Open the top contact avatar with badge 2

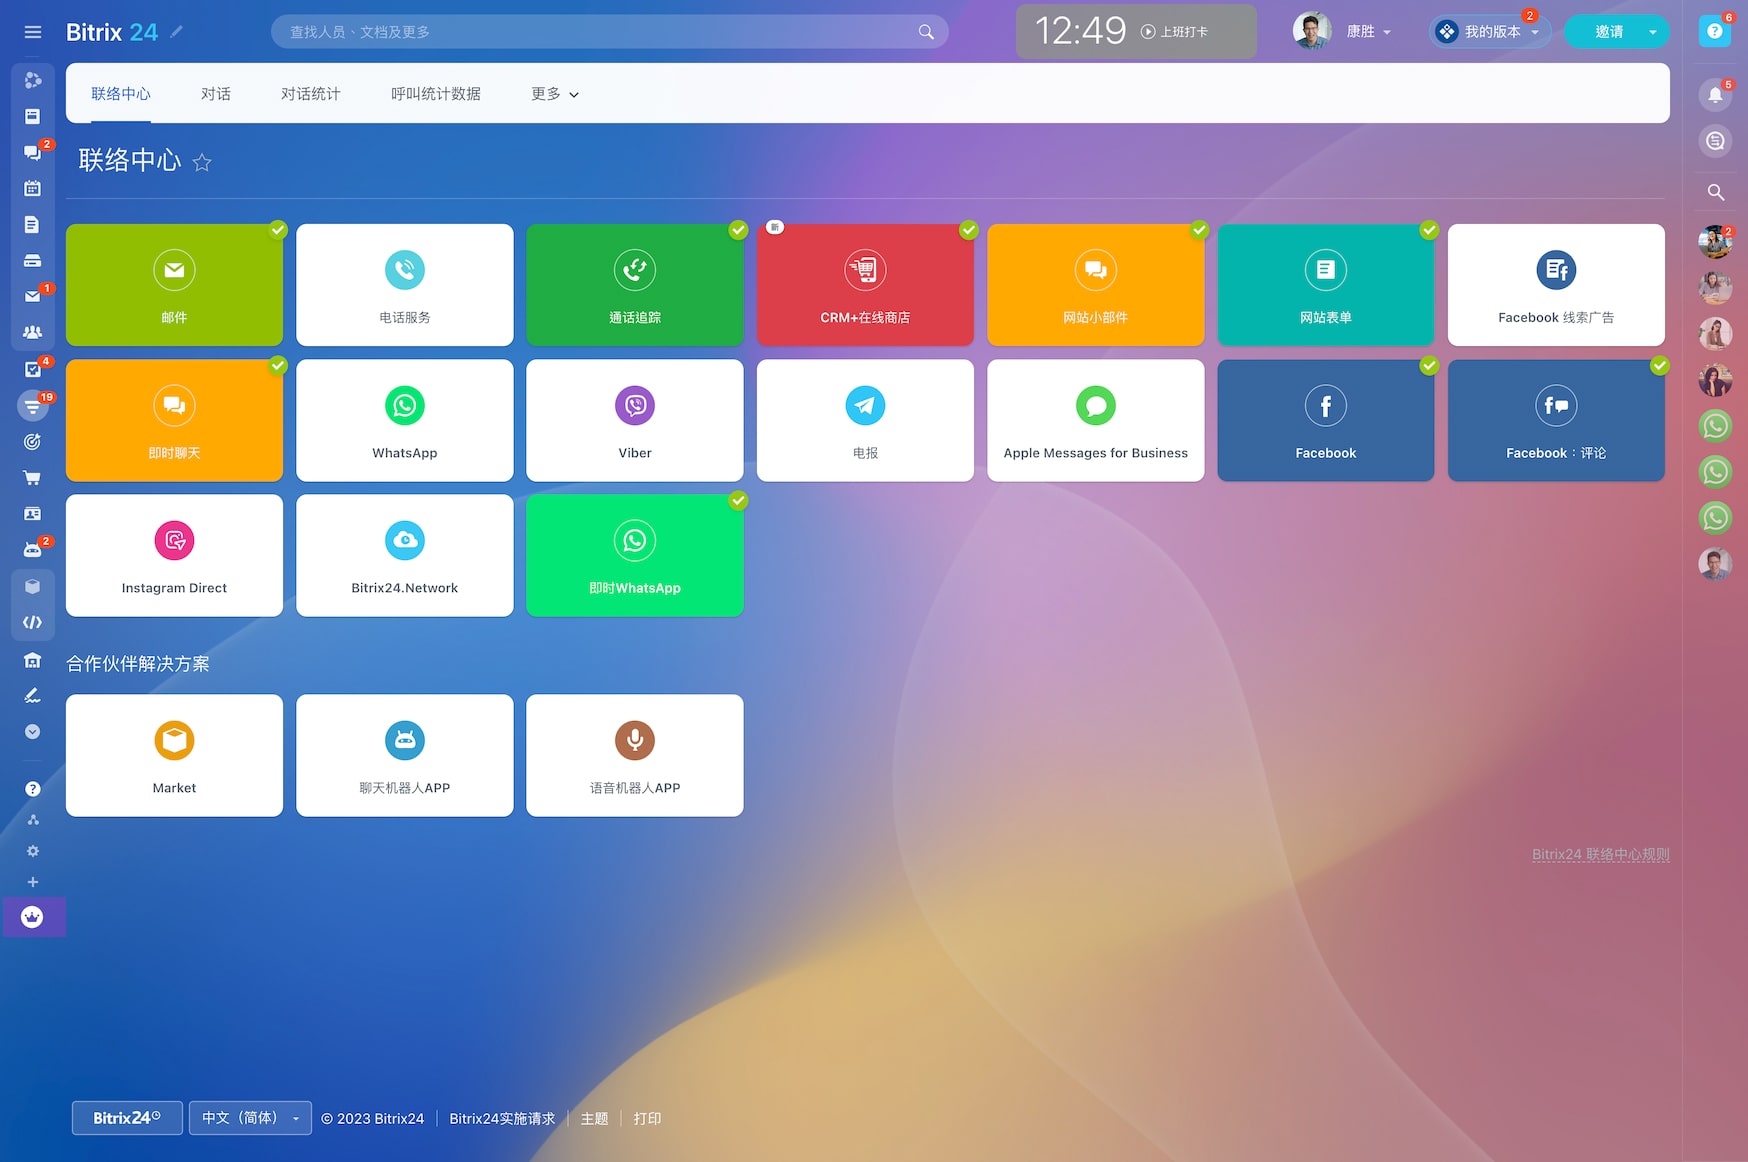(x=1715, y=242)
